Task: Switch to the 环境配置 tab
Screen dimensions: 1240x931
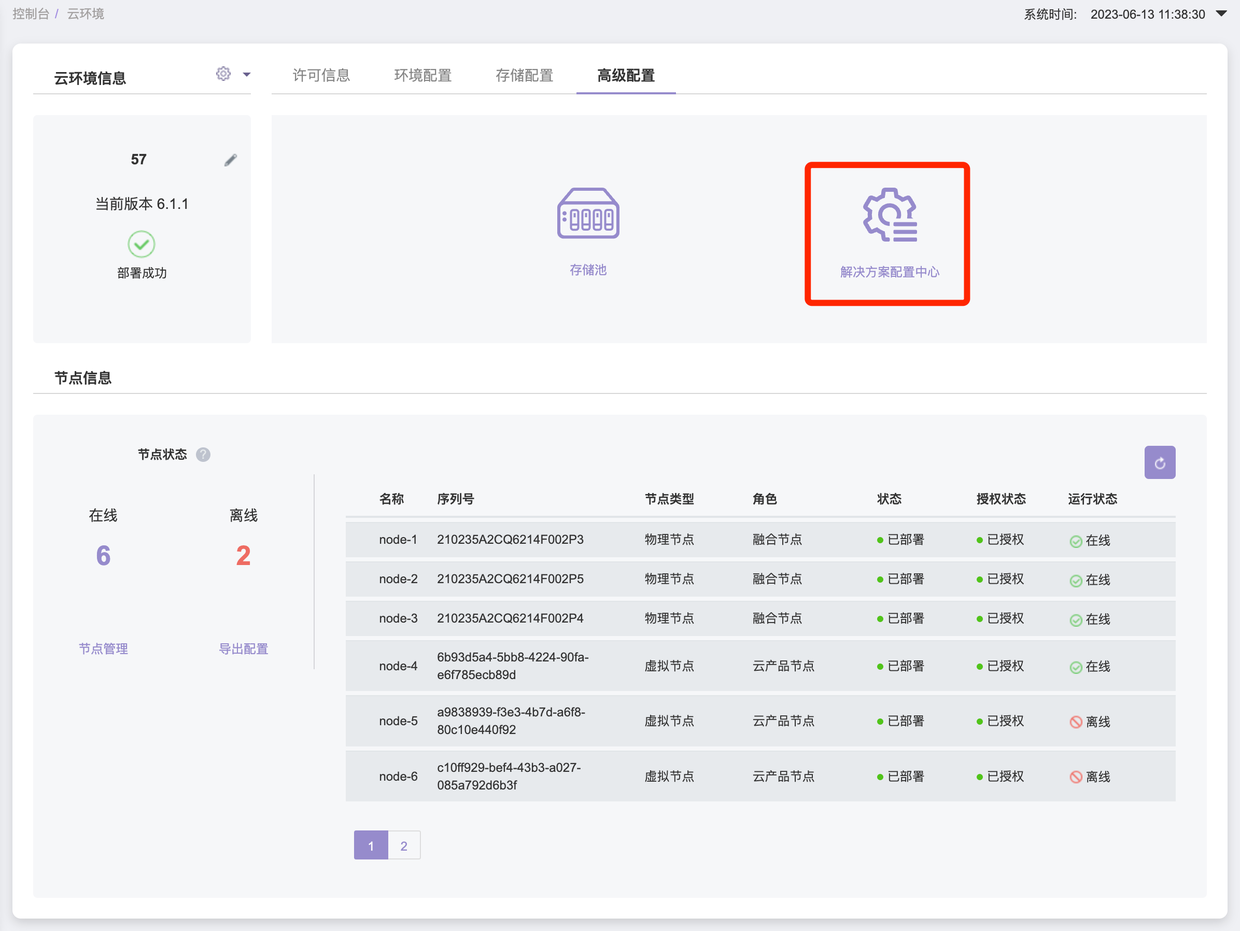Action: pyautogui.click(x=422, y=75)
